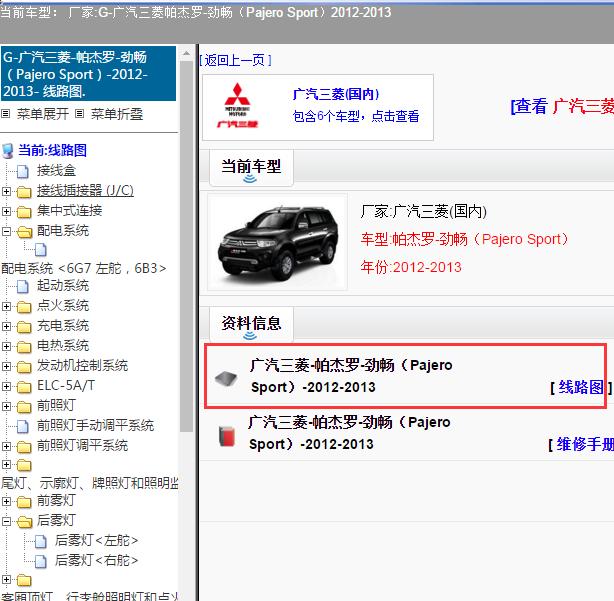Click the open folder icon of 后雾灯
Image resolution: width=614 pixels, height=601 pixels.
(24, 522)
